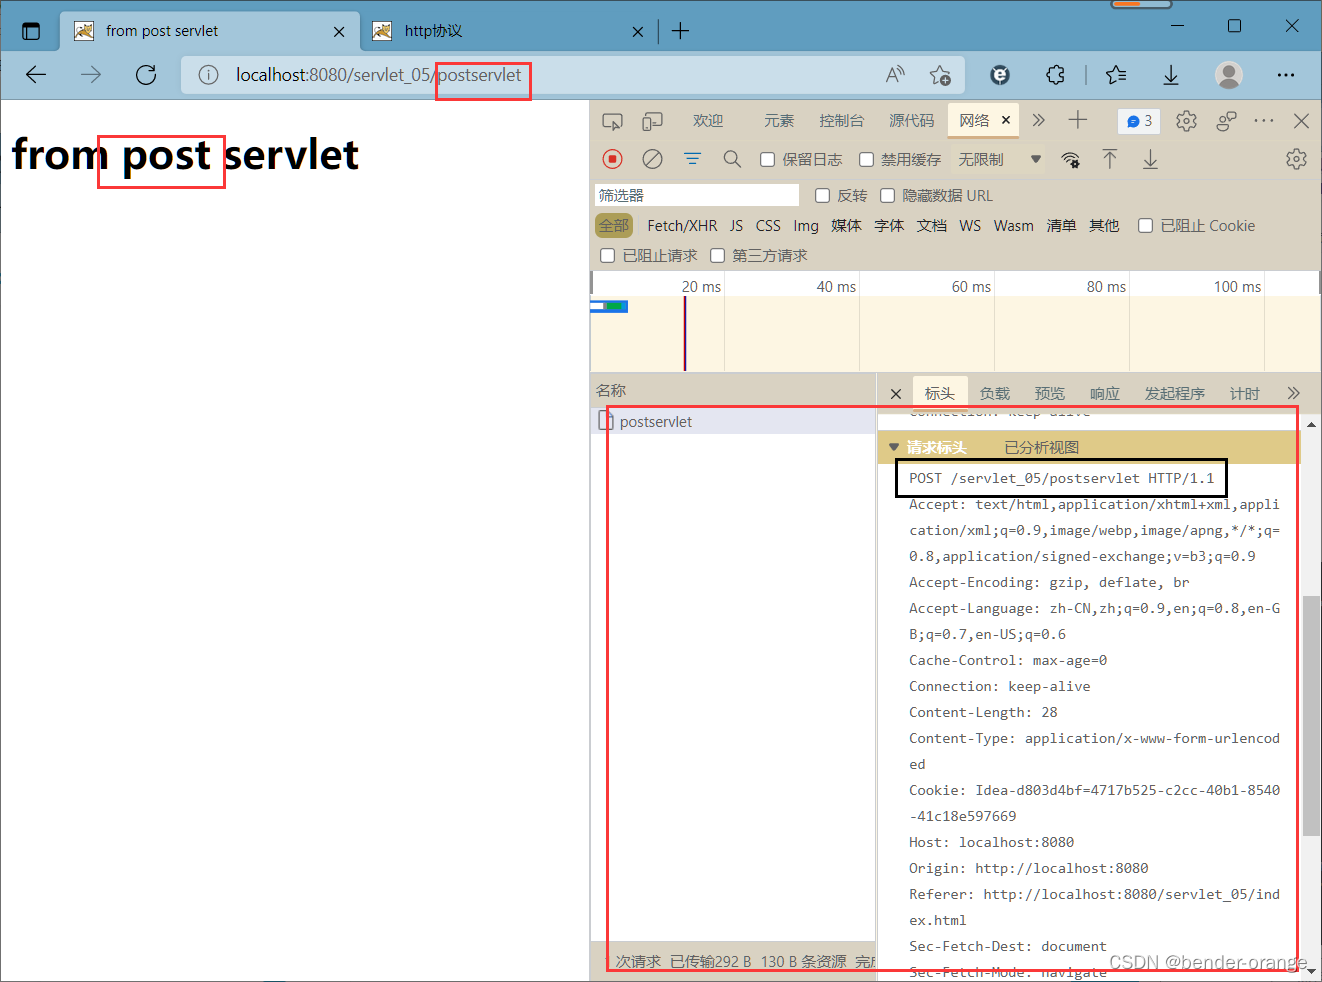Switch to the 控制台 DevTools tab
This screenshot has width=1322, height=982.
click(x=841, y=121)
